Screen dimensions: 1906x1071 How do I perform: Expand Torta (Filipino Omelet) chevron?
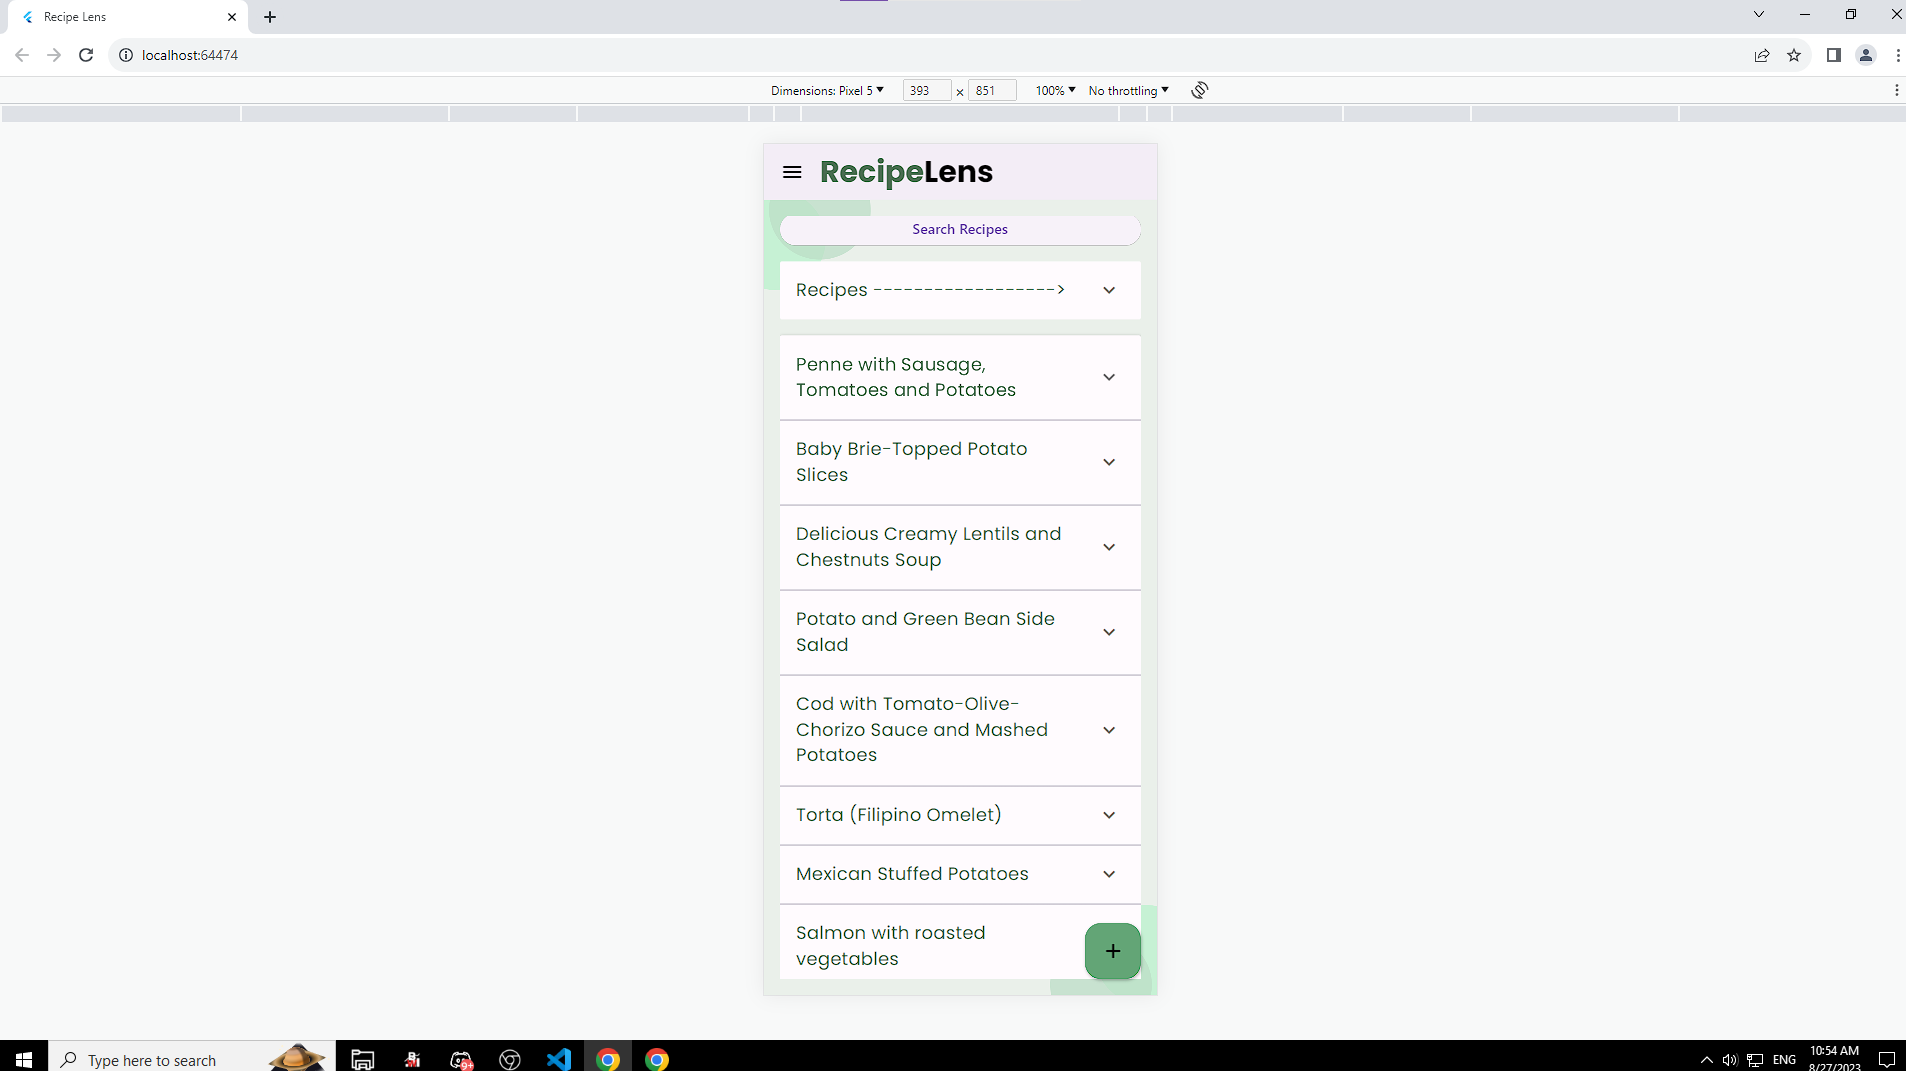pyautogui.click(x=1109, y=815)
